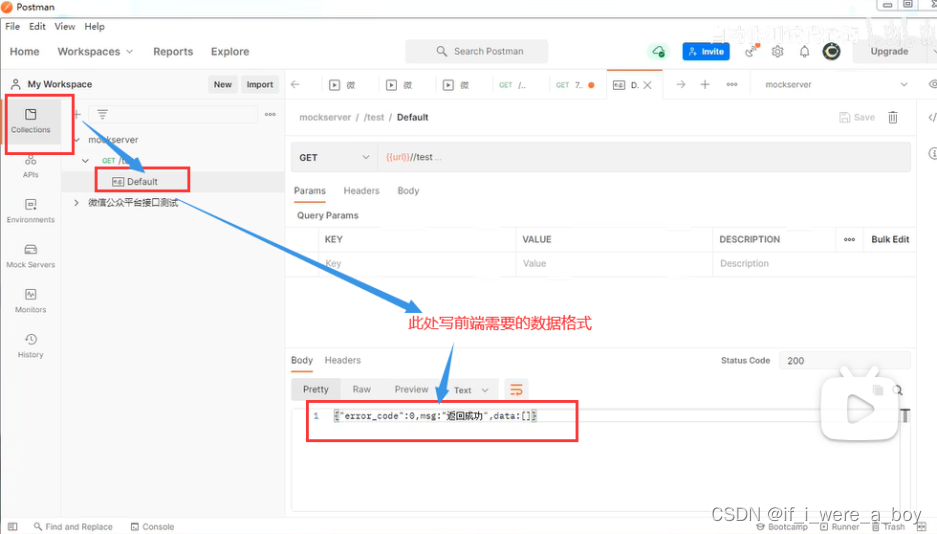Go to next tab with right arrow

681,84
